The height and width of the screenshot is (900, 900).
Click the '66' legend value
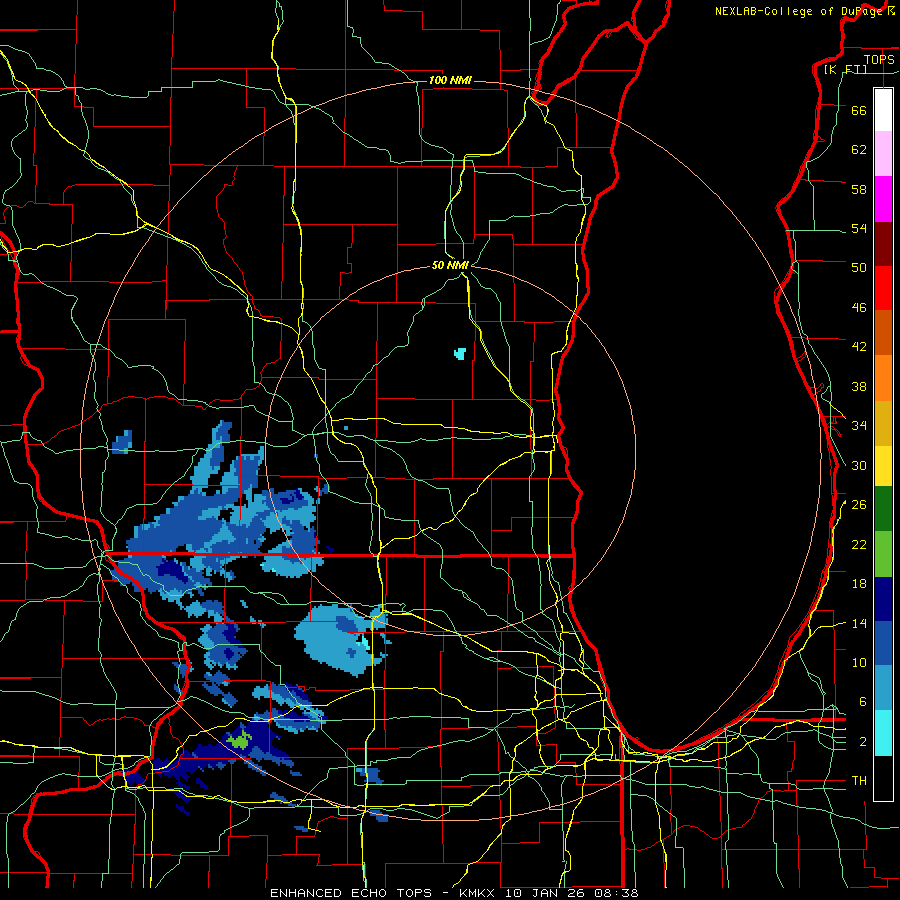(859, 110)
